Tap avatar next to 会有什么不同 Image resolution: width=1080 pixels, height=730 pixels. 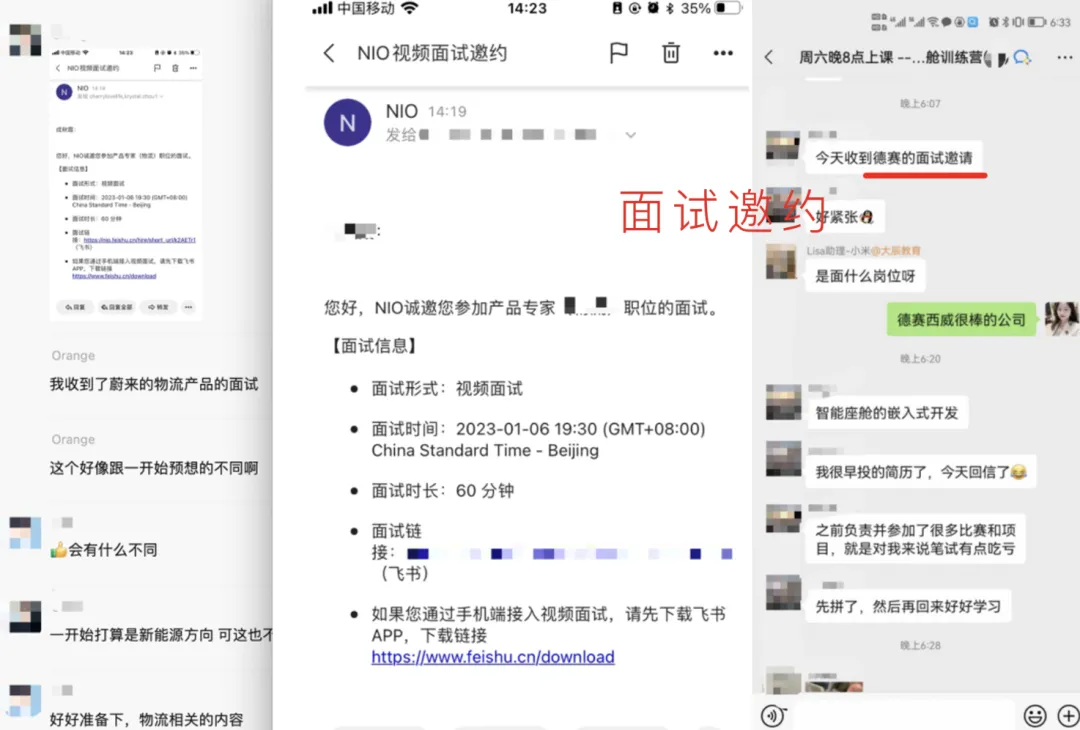(25, 533)
